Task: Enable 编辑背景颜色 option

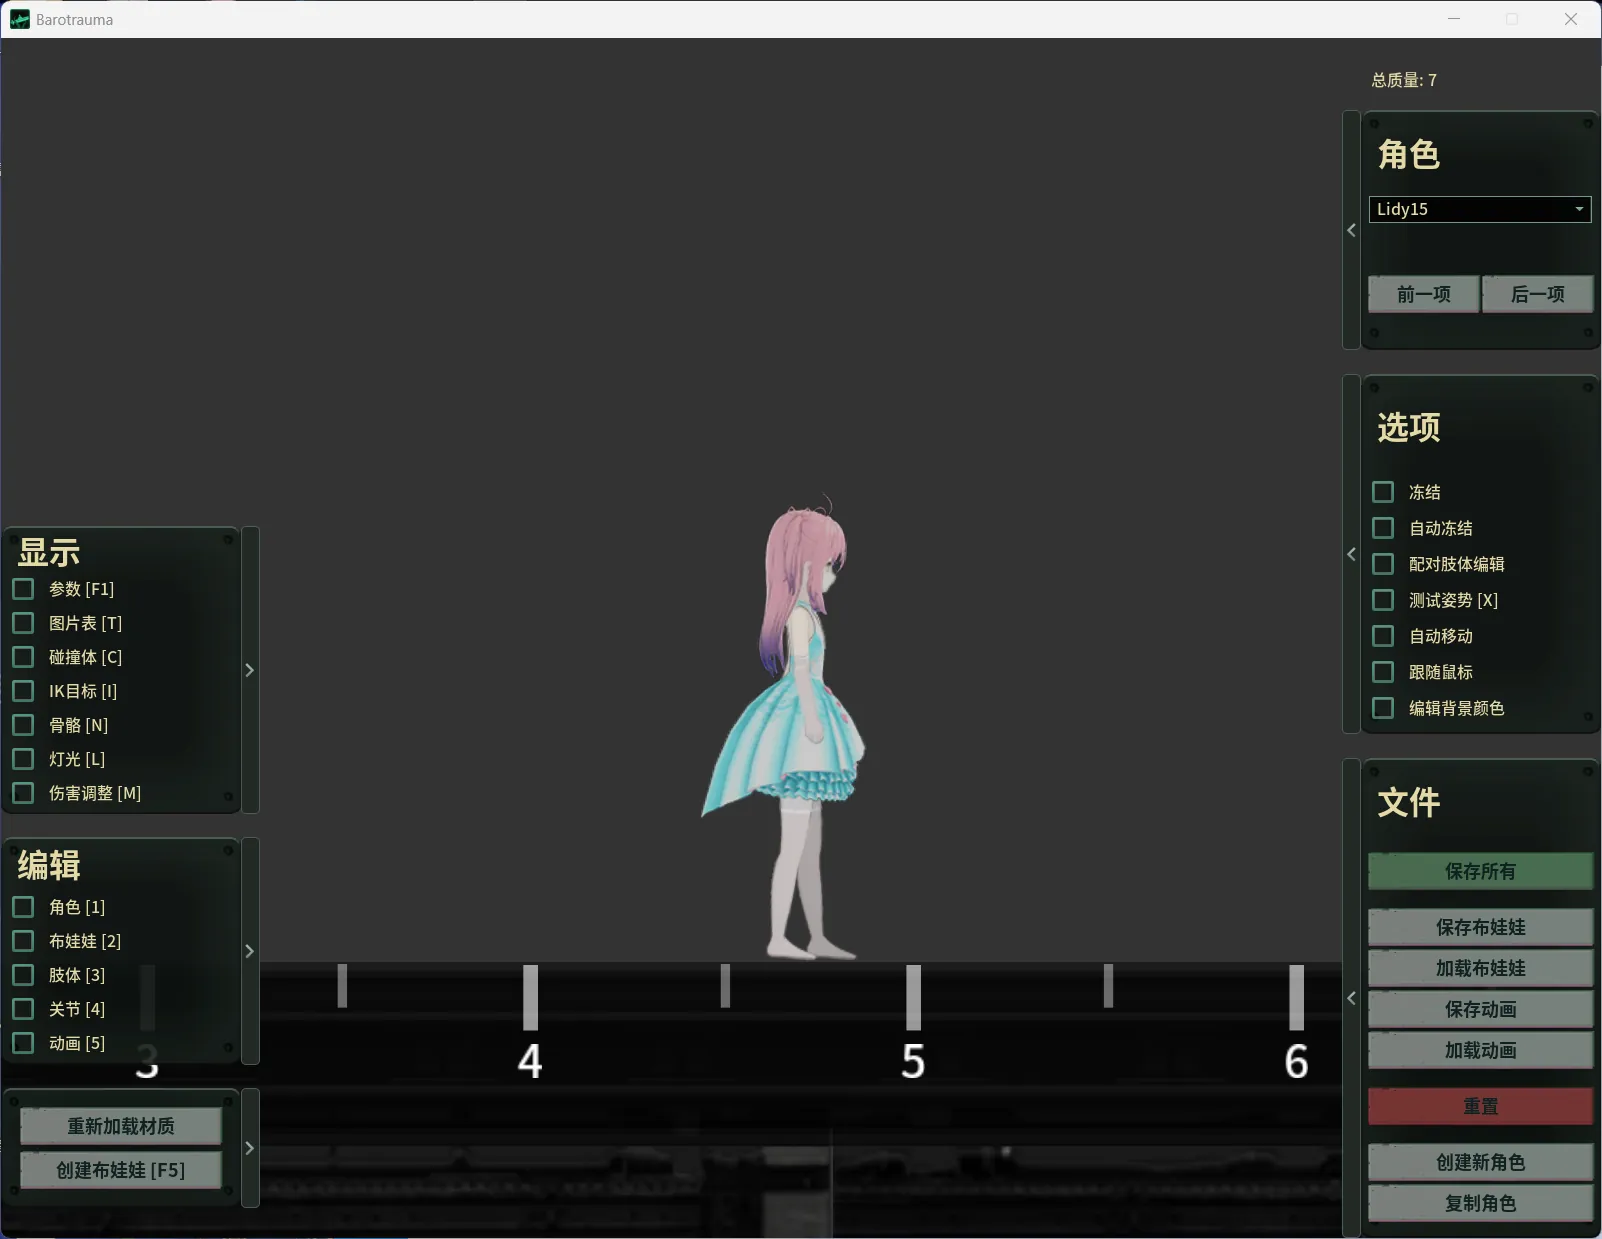Action: tap(1383, 708)
